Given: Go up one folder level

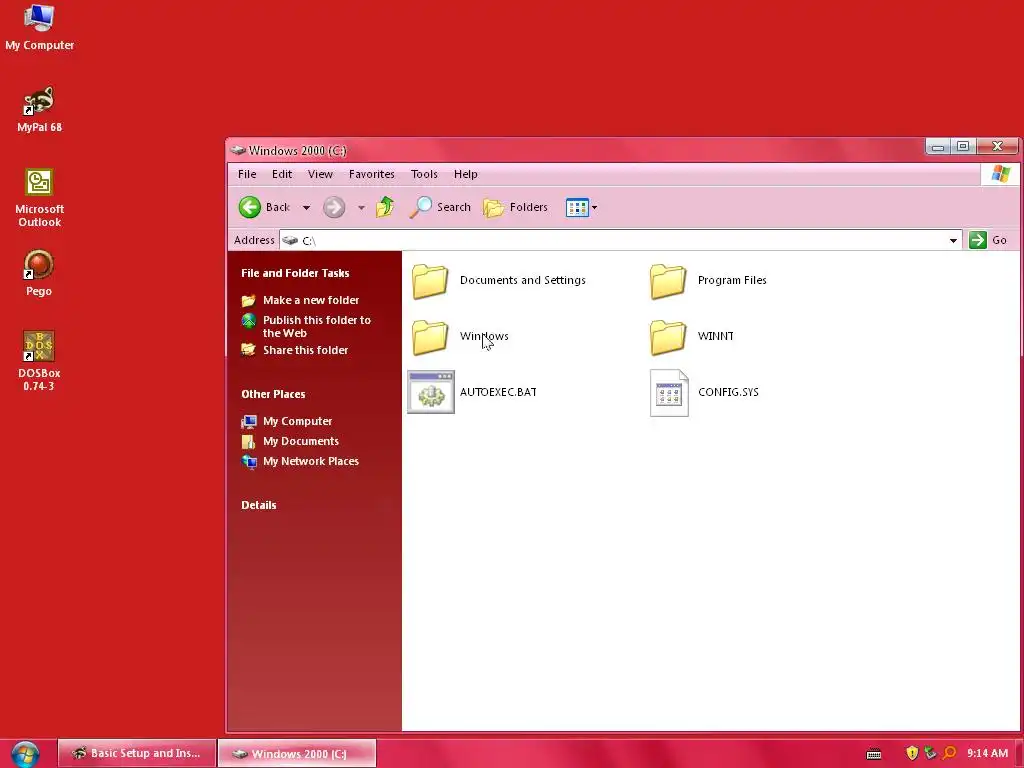Looking at the screenshot, I should click(x=385, y=207).
